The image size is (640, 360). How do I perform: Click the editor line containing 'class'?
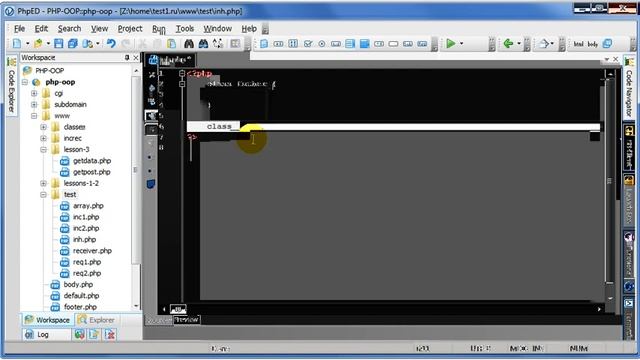(393, 127)
